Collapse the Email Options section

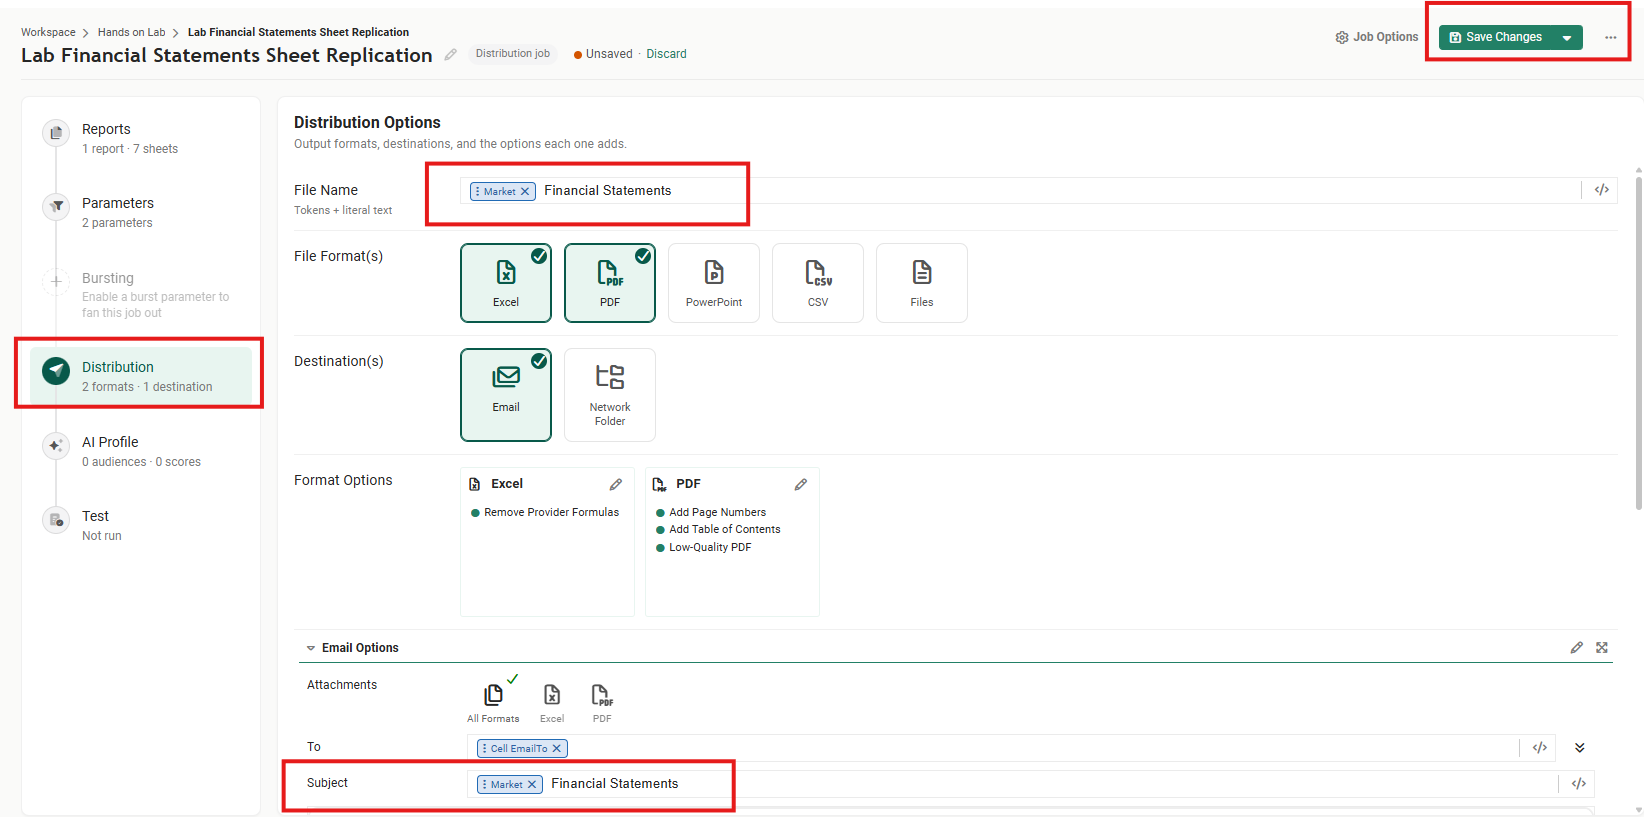(311, 648)
